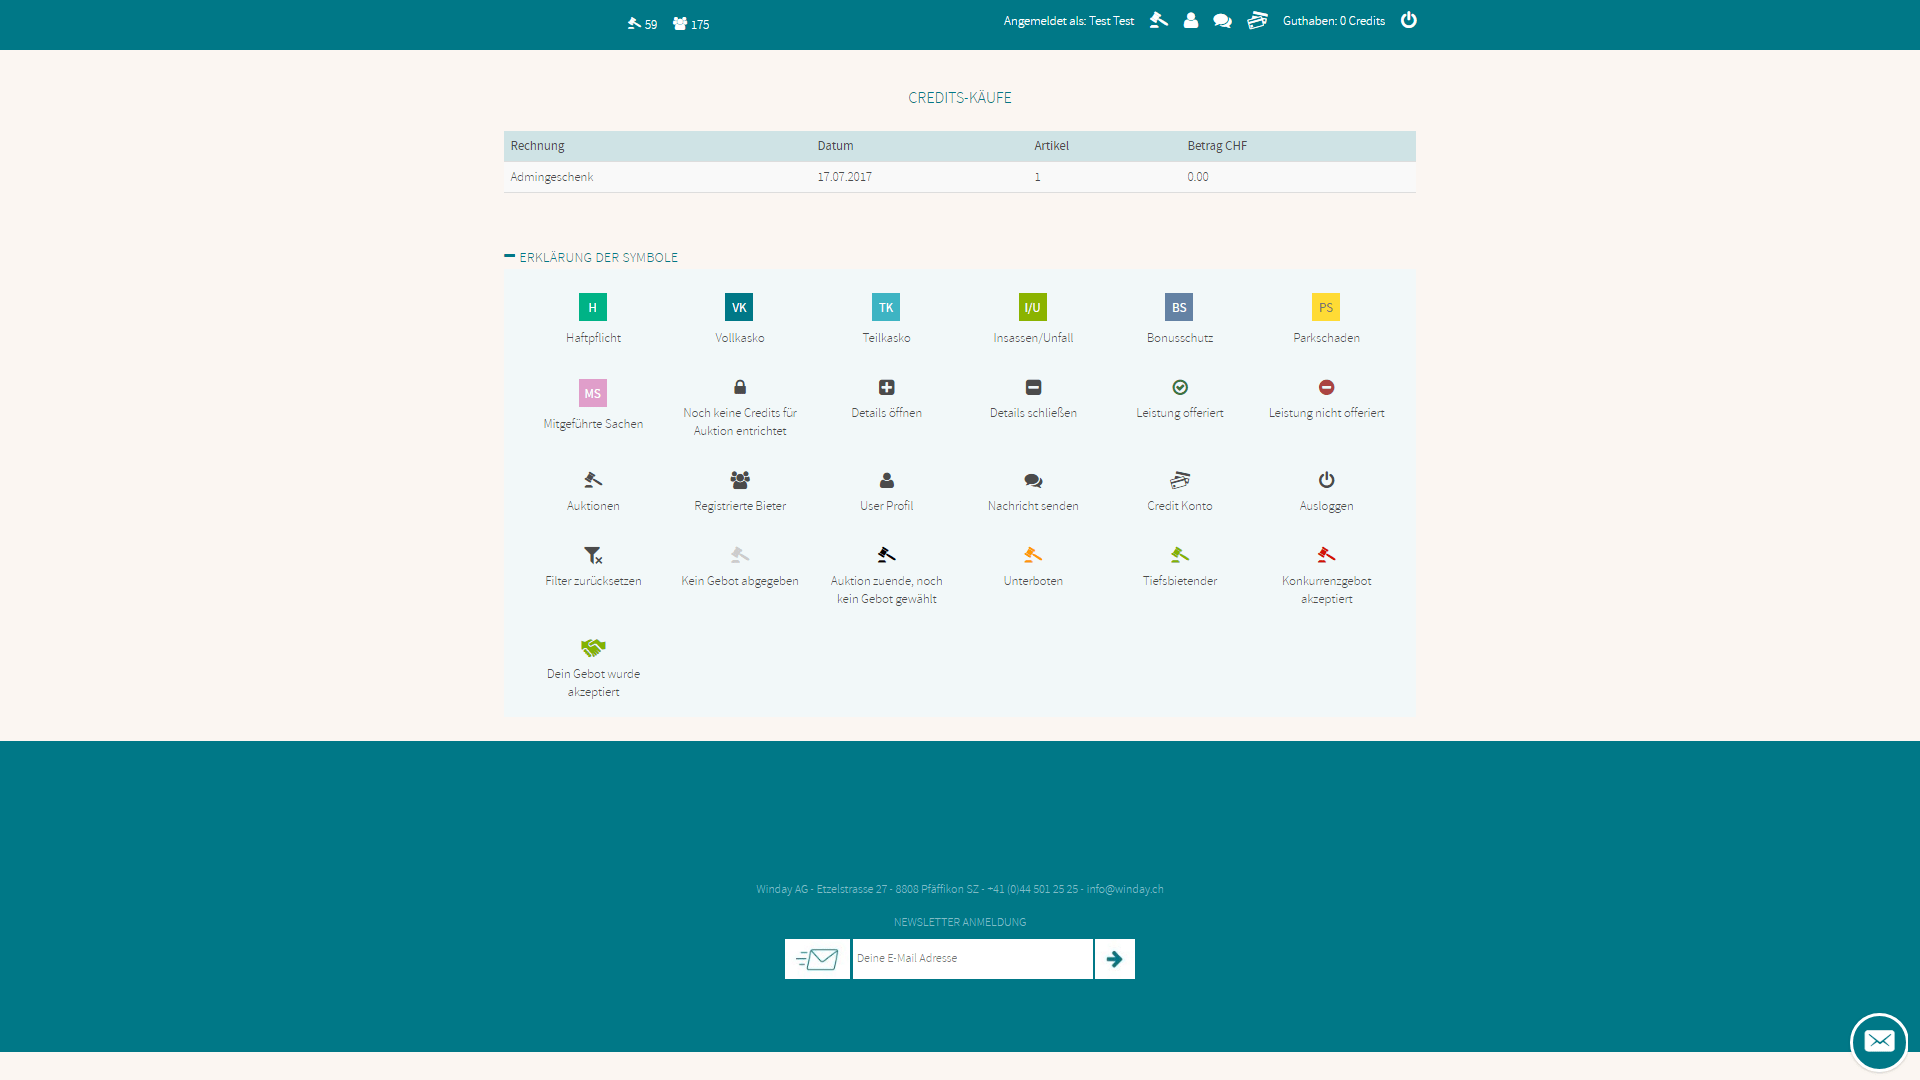This screenshot has height=1080, width=1920.
Task: Click the handshake symbol for accepted bids
Action: point(592,647)
